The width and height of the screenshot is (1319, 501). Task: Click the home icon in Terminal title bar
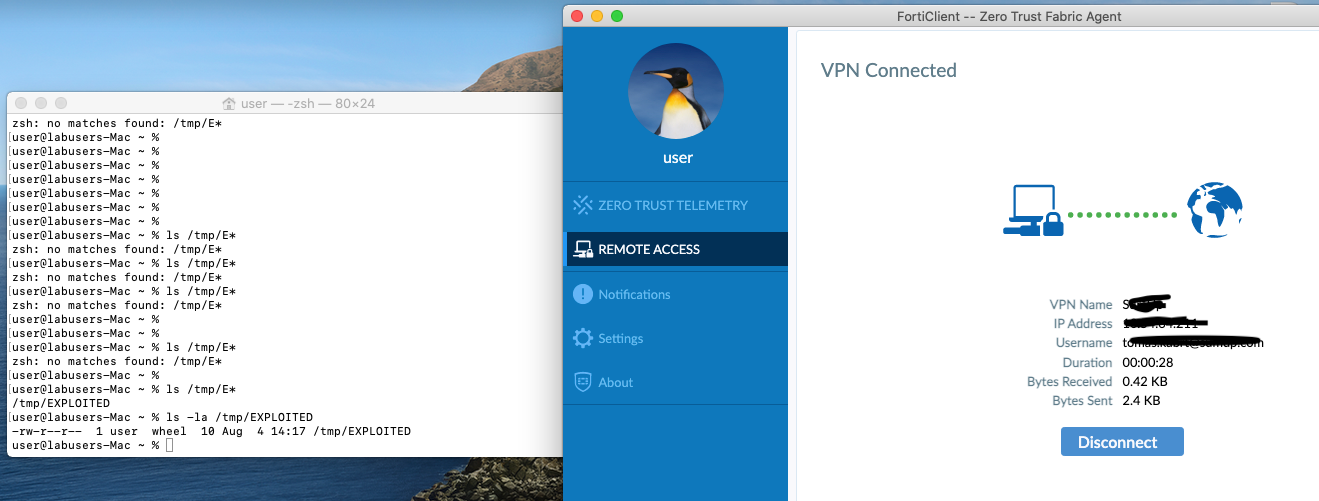coord(229,104)
